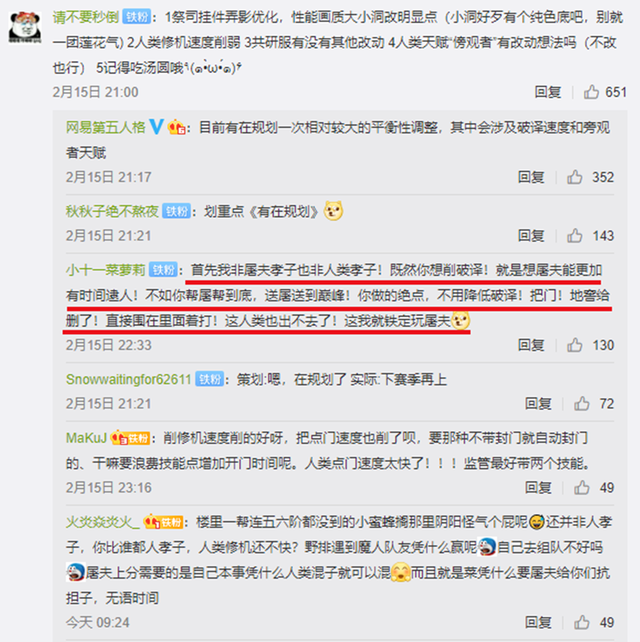Reply to 网易第五人格's comment
This screenshot has height=642, width=640.
click(531, 177)
